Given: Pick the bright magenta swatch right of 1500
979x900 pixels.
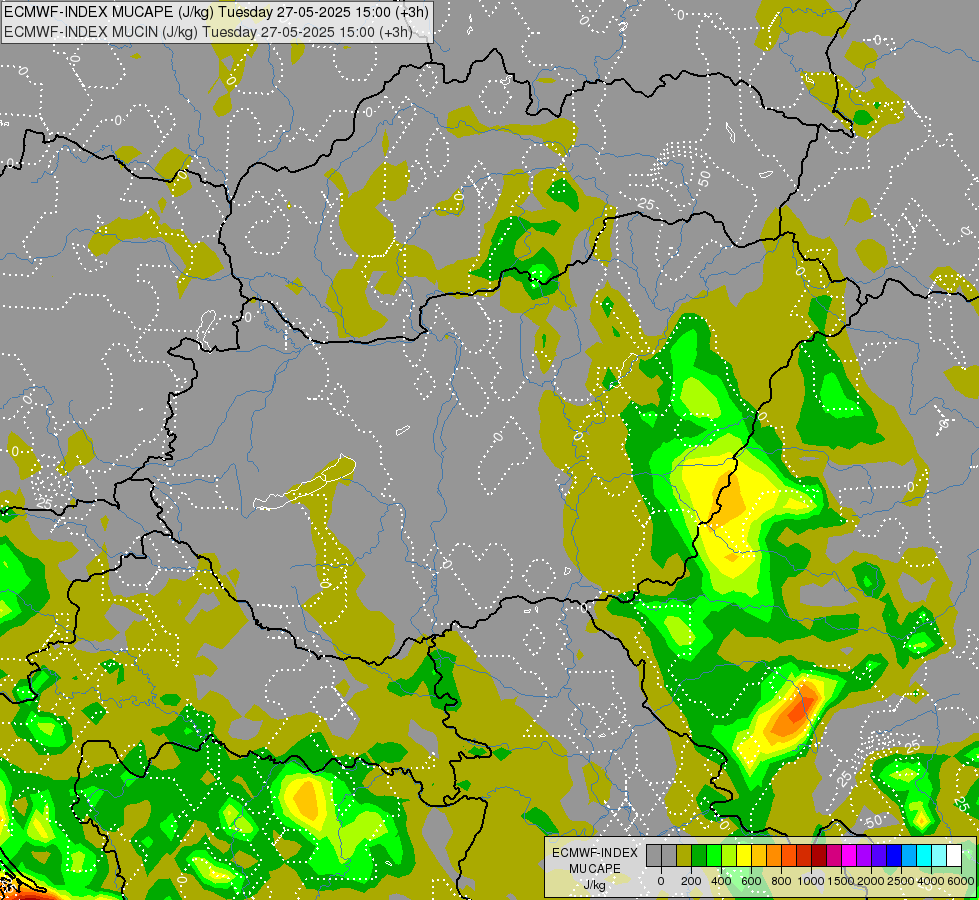Looking at the screenshot, I should (849, 856).
